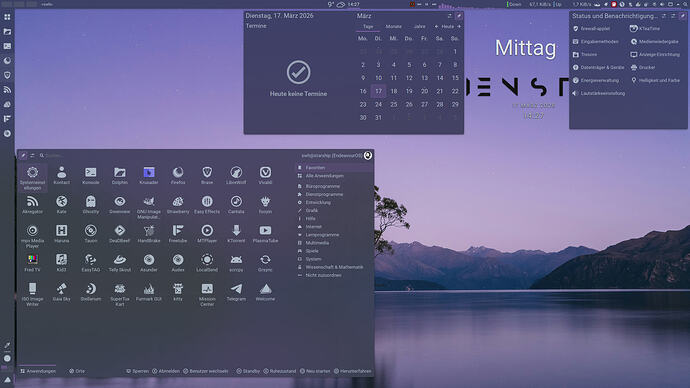This screenshot has height=388, width=690.
Task: Open Datenträger & Geräte tray entry
Action: click(598, 68)
